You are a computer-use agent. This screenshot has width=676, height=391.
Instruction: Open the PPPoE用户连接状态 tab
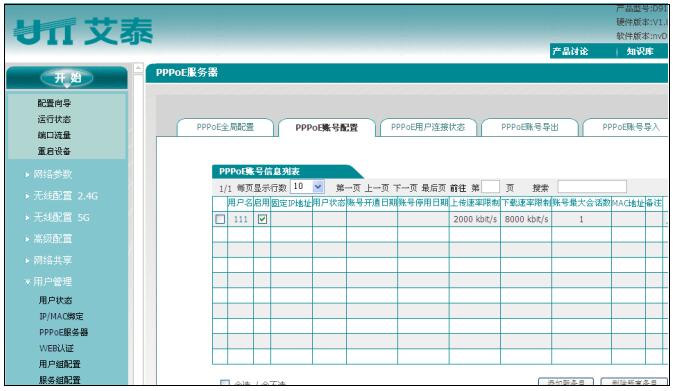(x=428, y=127)
